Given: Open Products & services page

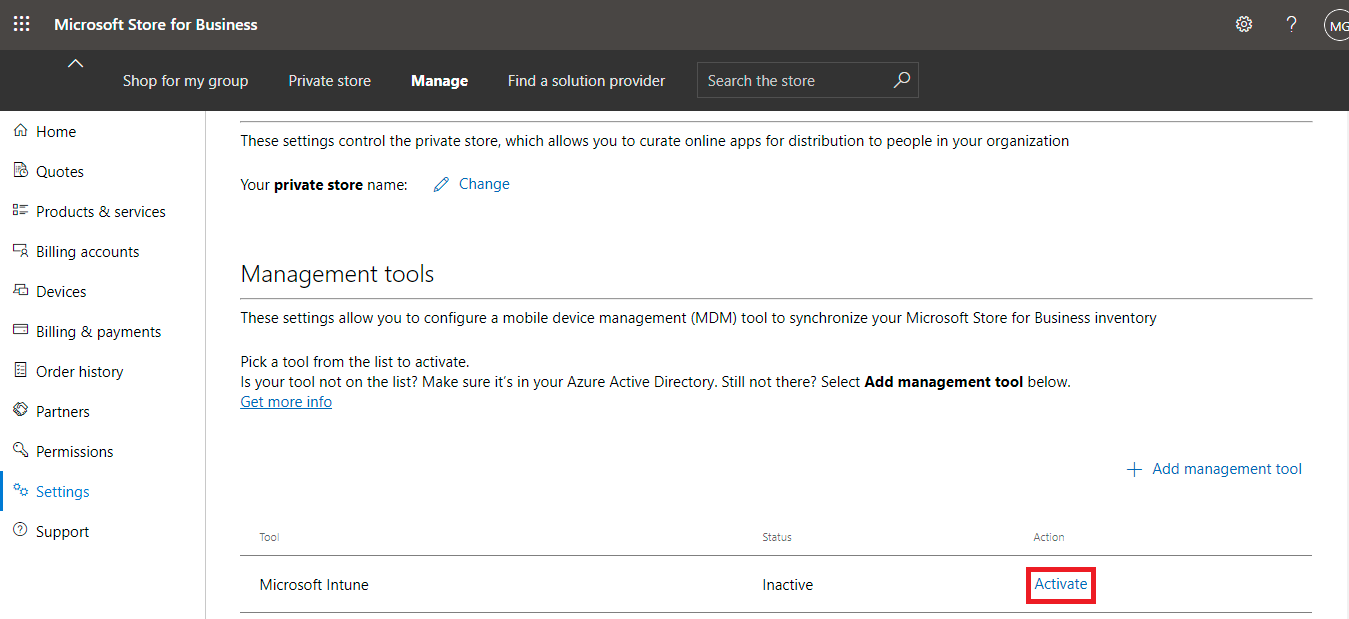Looking at the screenshot, I should (101, 211).
